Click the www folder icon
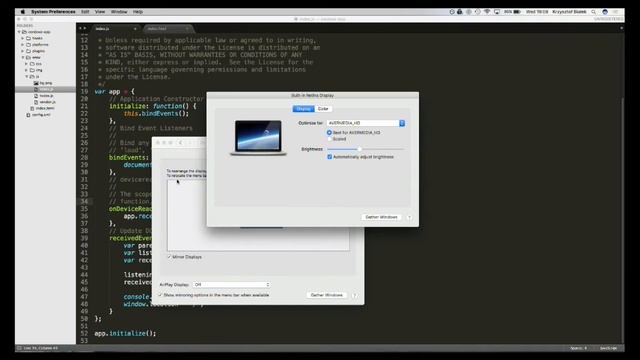Viewport: 640px width, 360px height. tap(29, 58)
